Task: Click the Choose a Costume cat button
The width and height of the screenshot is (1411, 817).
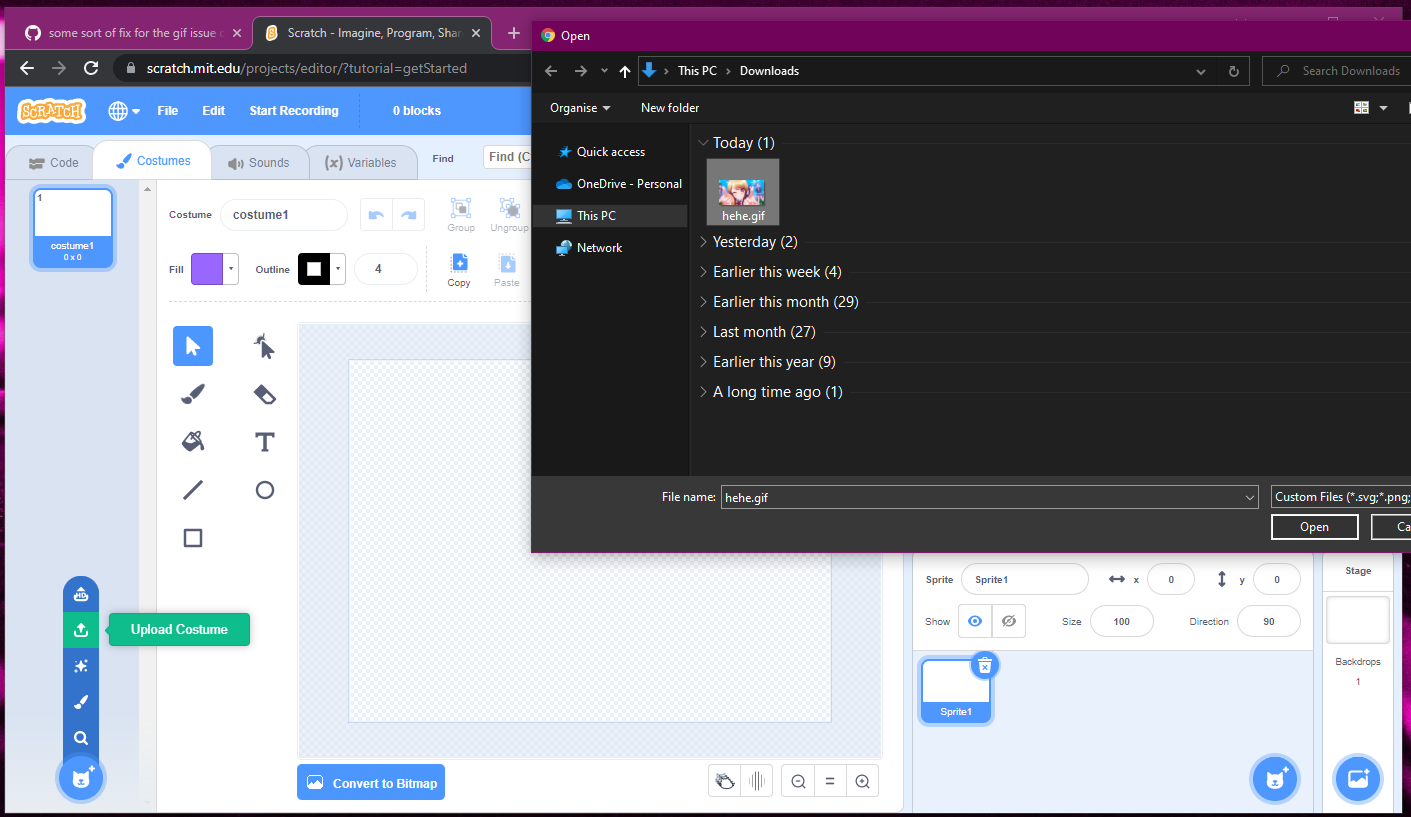Action: point(81,778)
